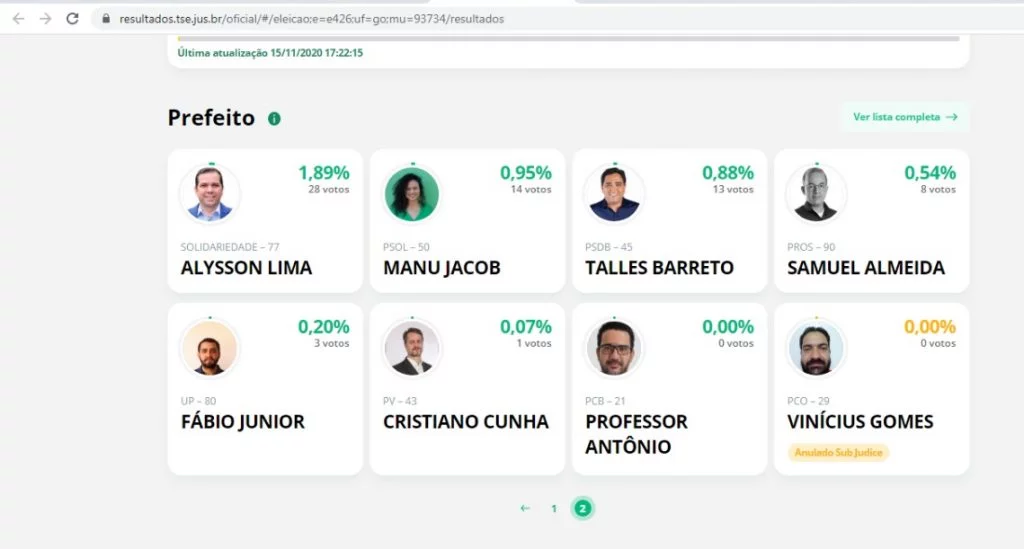Click the PROS – 90 party label
Screen dimensions: 1024x549
811,247
